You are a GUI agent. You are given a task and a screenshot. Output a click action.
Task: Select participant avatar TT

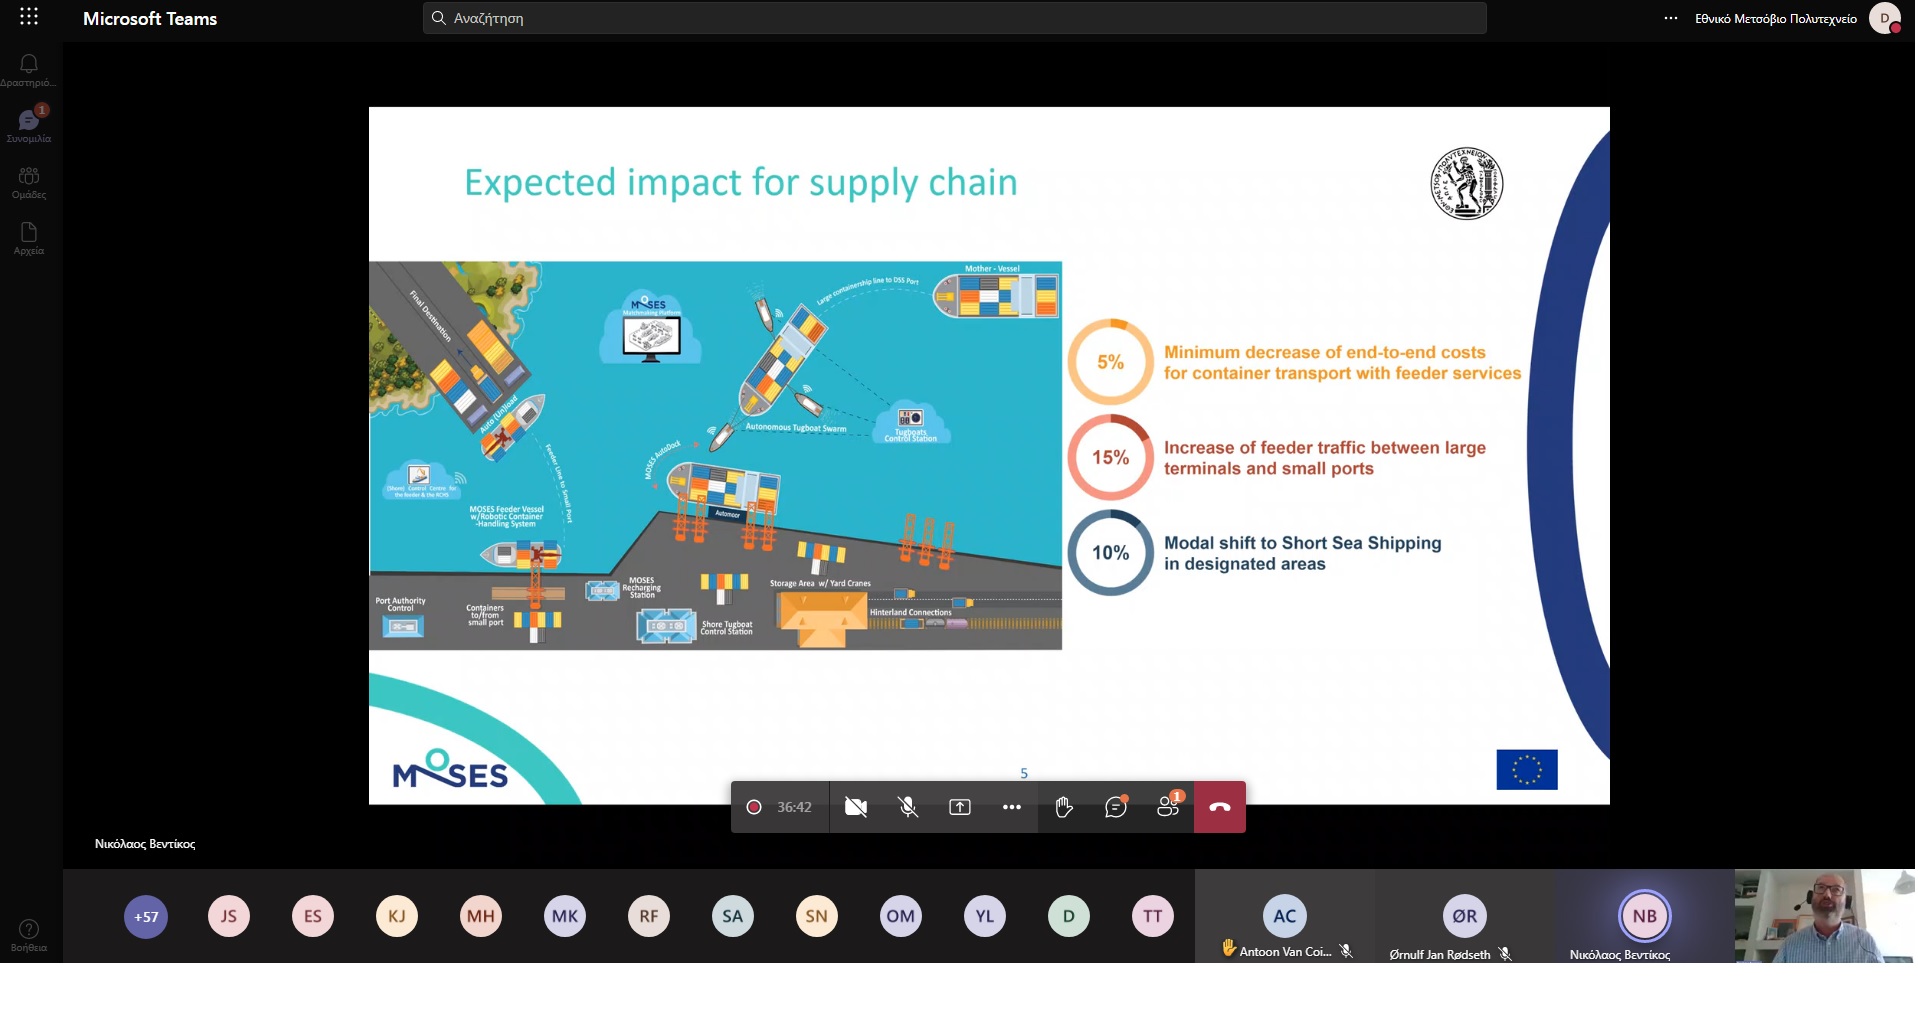(1153, 916)
